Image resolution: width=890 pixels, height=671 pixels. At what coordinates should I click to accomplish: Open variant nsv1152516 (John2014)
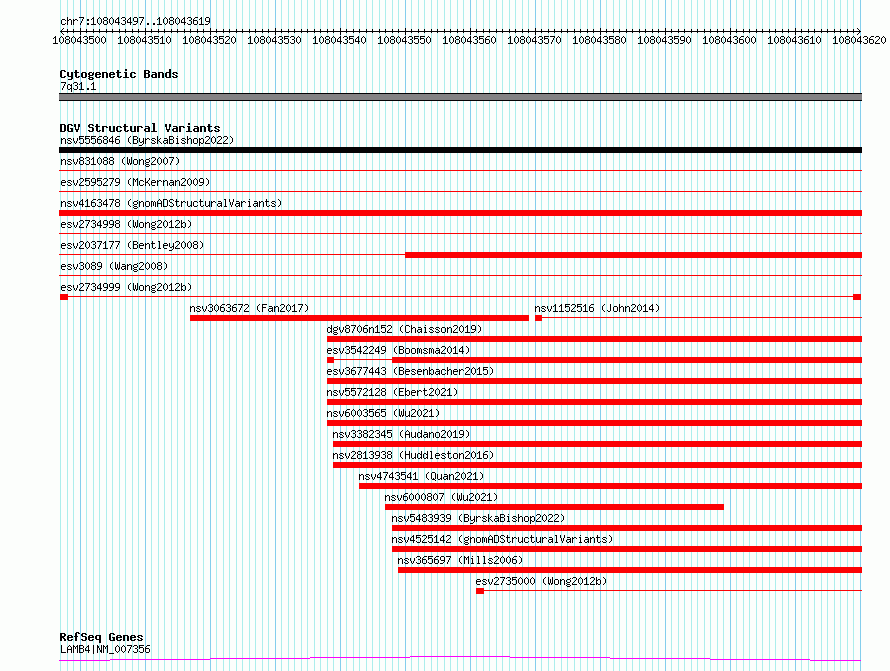pyautogui.click(x=597, y=308)
